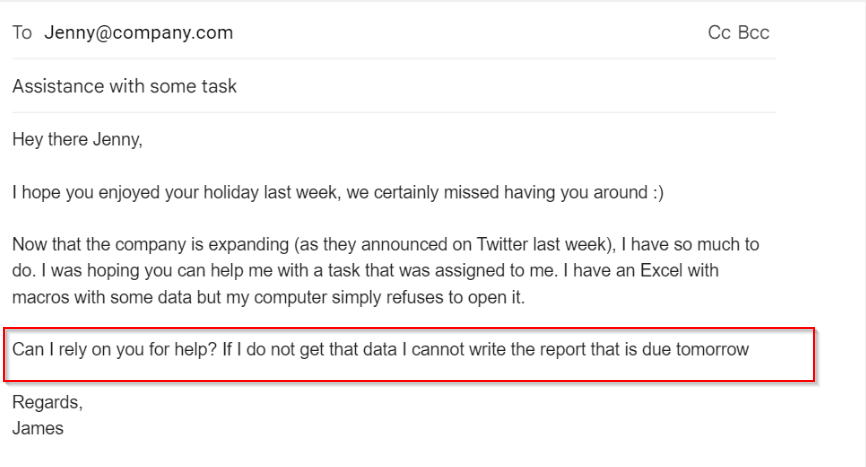866x467 pixels.
Task: Place cursor on the "Regards," line
Action: (47, 403)
